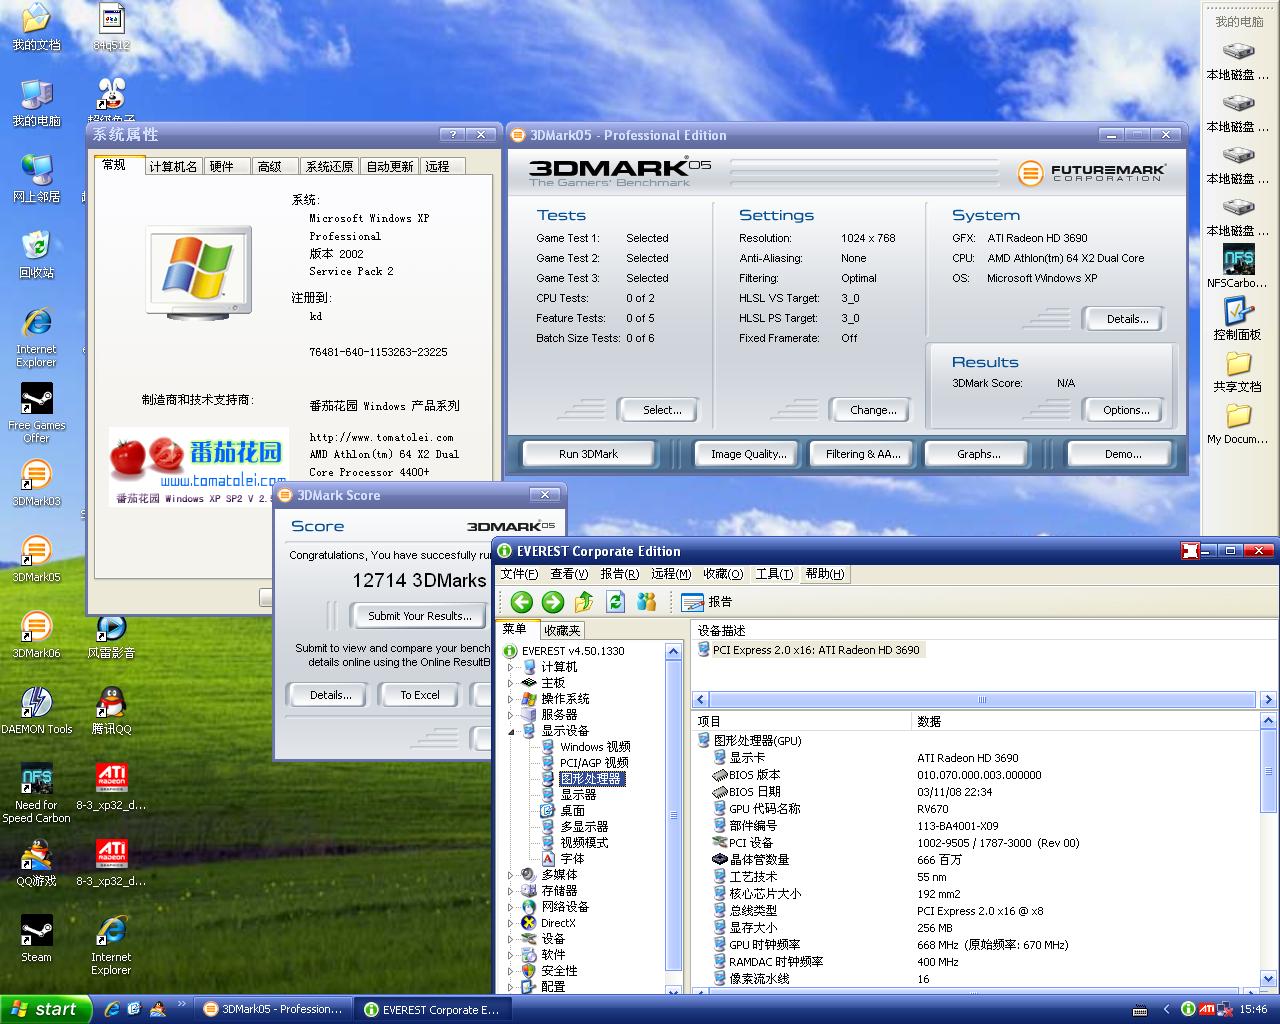
Task: Click the green Back arrow in EVEREST toolbar
Action: point(521,601)
